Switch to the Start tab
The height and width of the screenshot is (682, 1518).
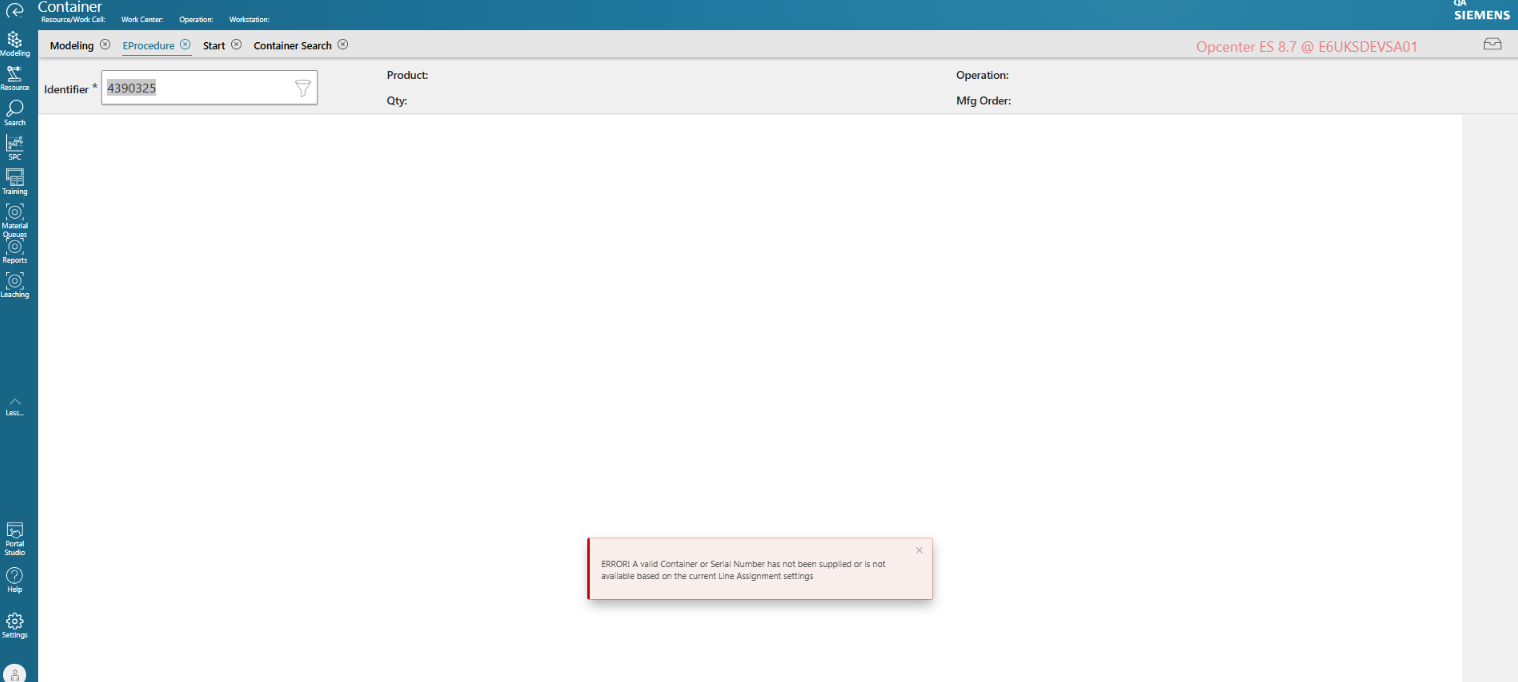(x=214, y=46)
